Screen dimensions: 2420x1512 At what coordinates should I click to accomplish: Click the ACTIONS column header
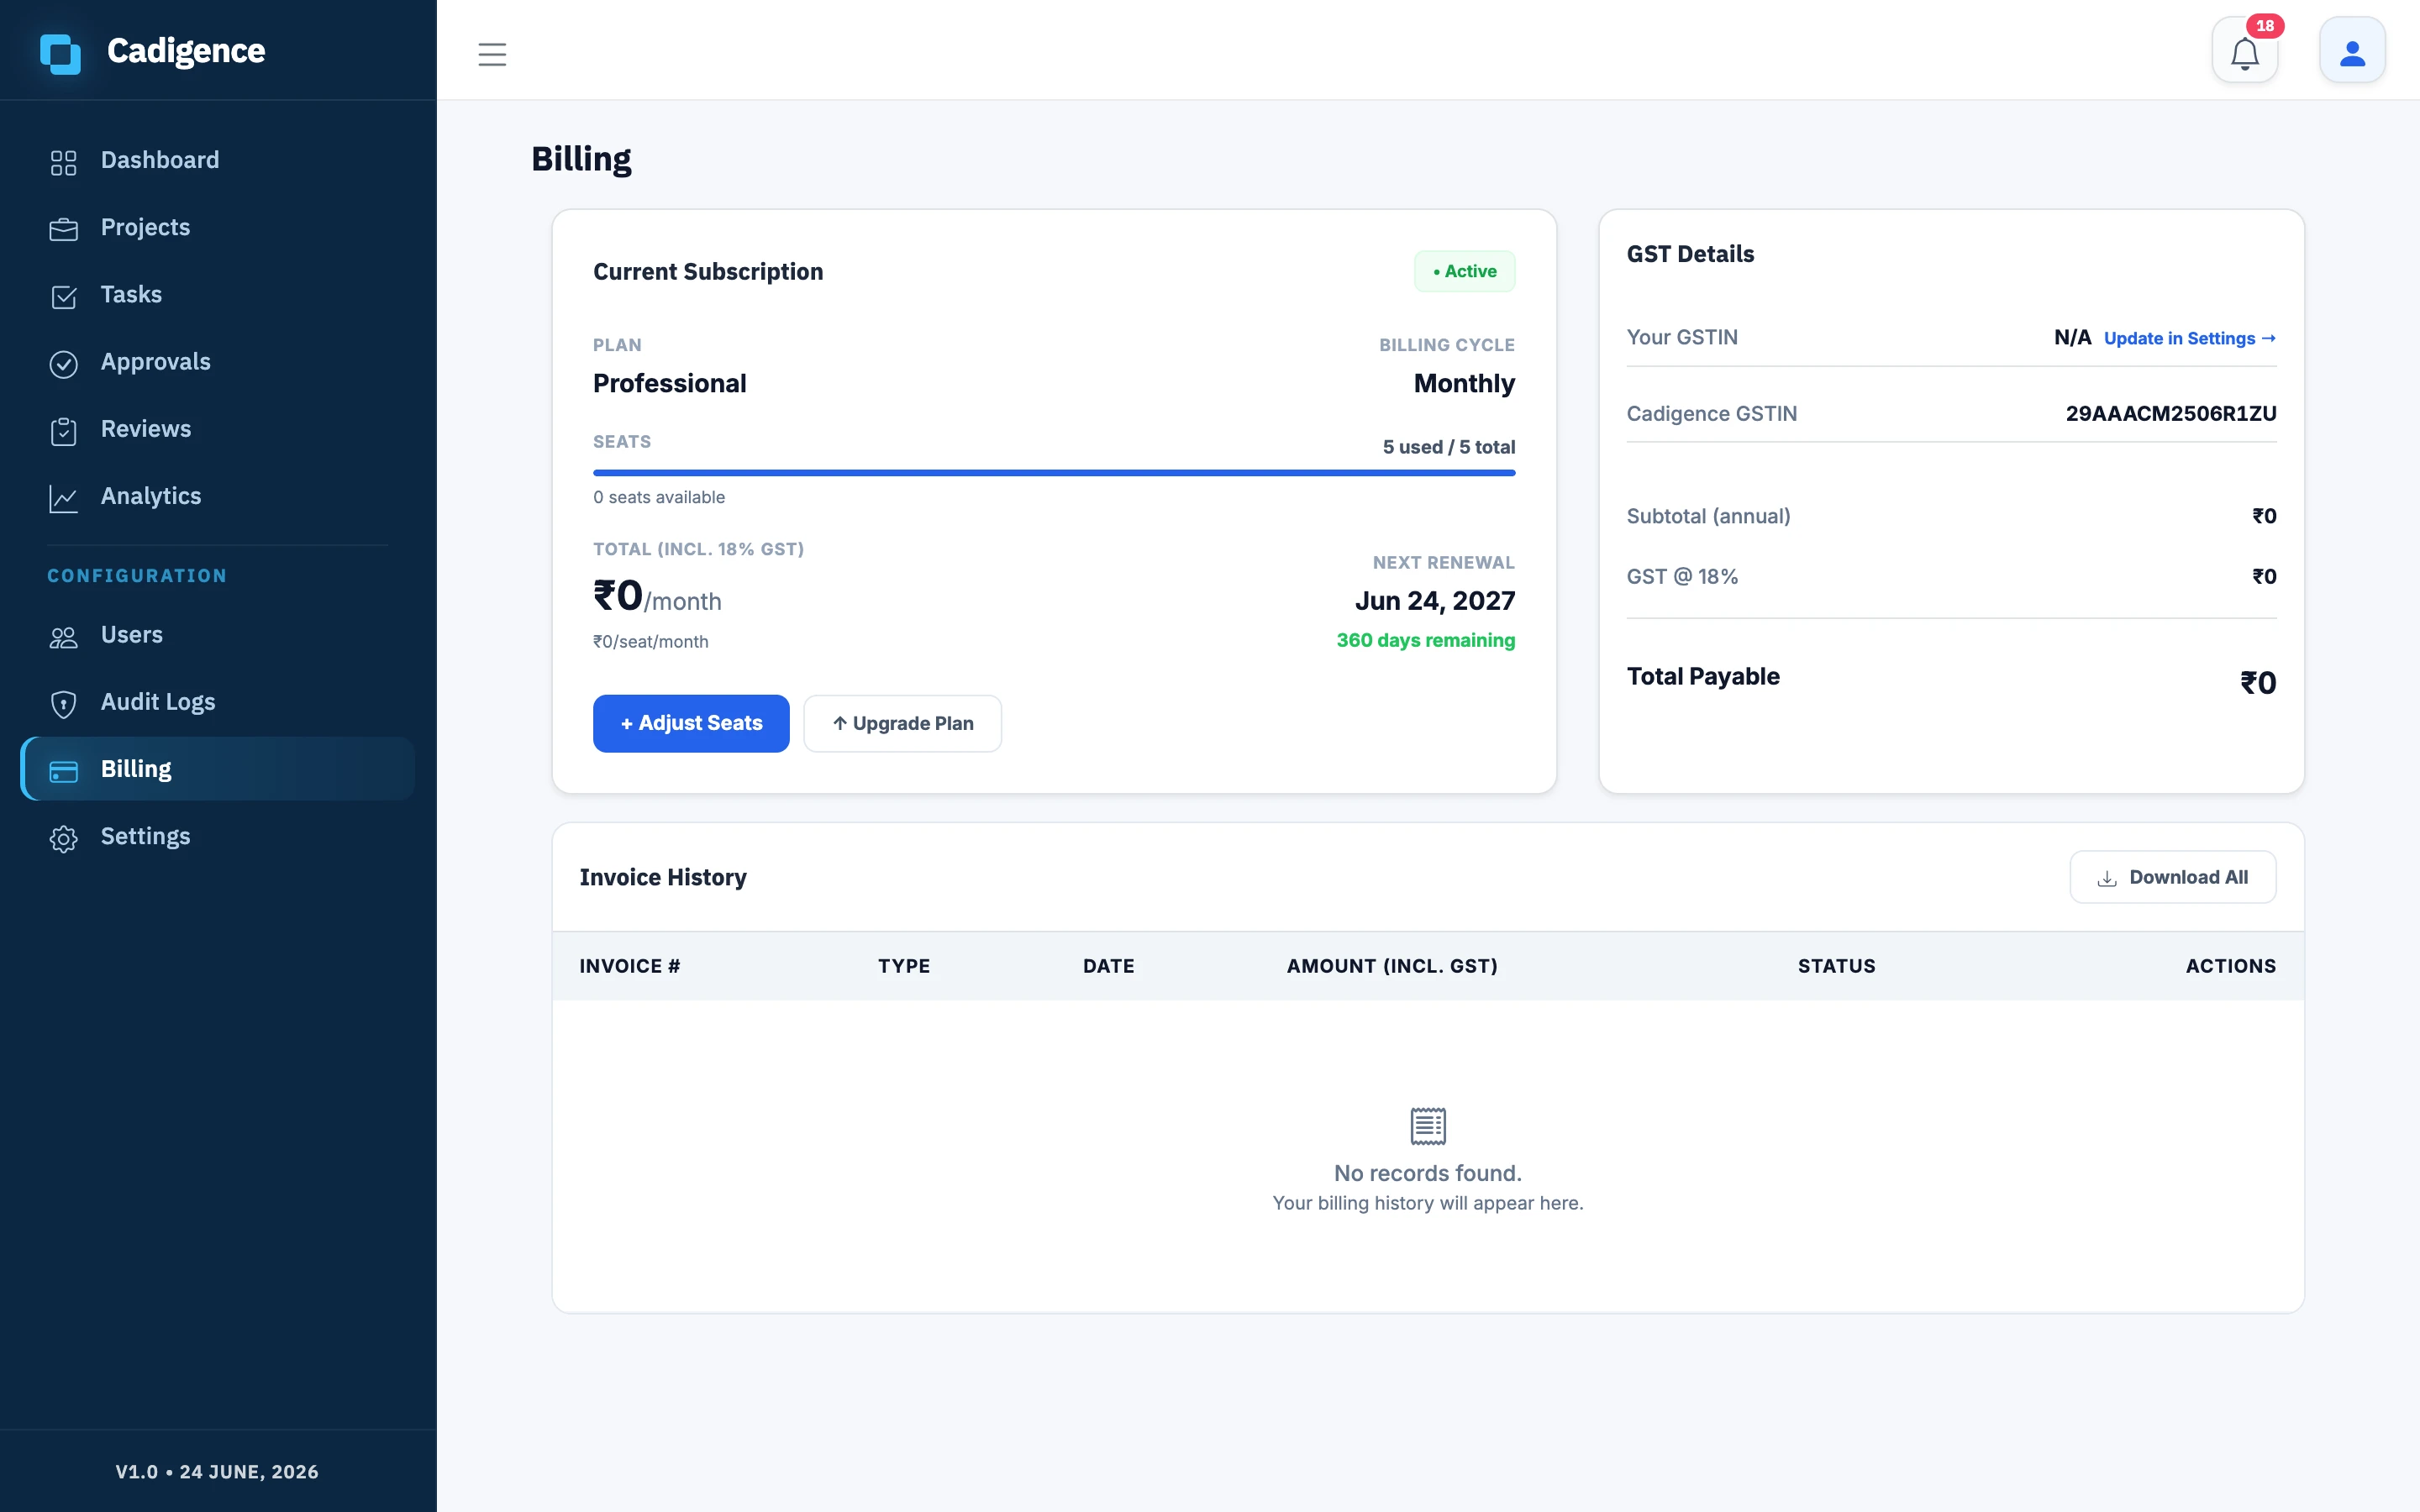(x=2231, y=966)
